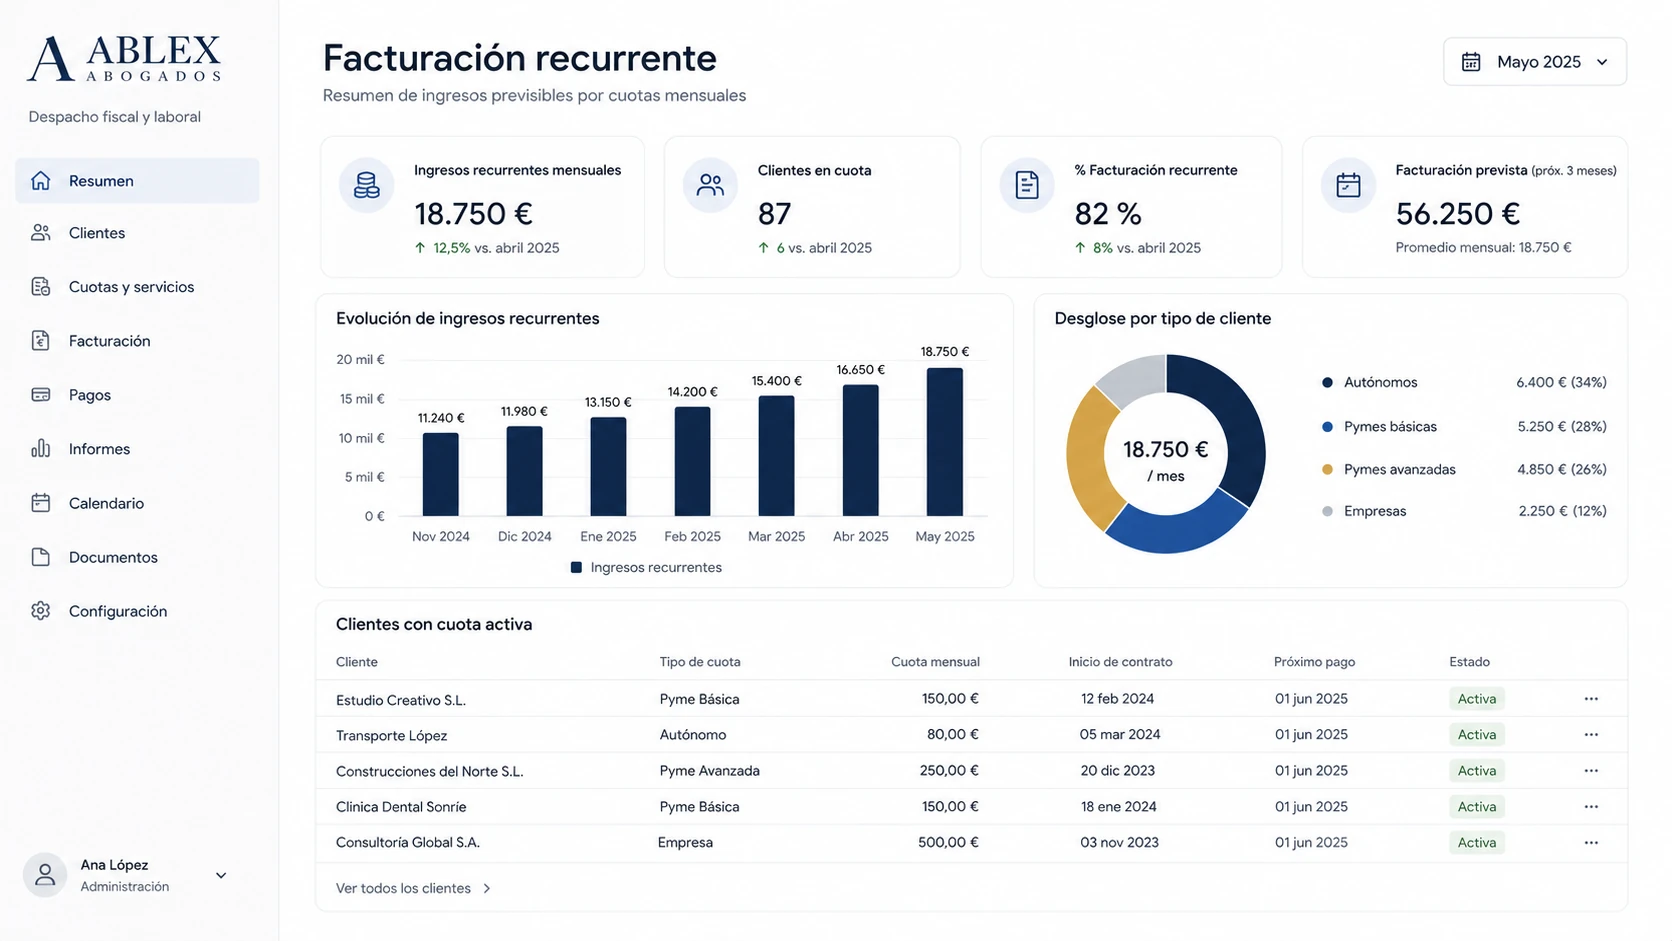The height and width of the screenshot is (941, 1672).
Task: Select the Consultoría Global S.A. client name
Action: point(408,843)
